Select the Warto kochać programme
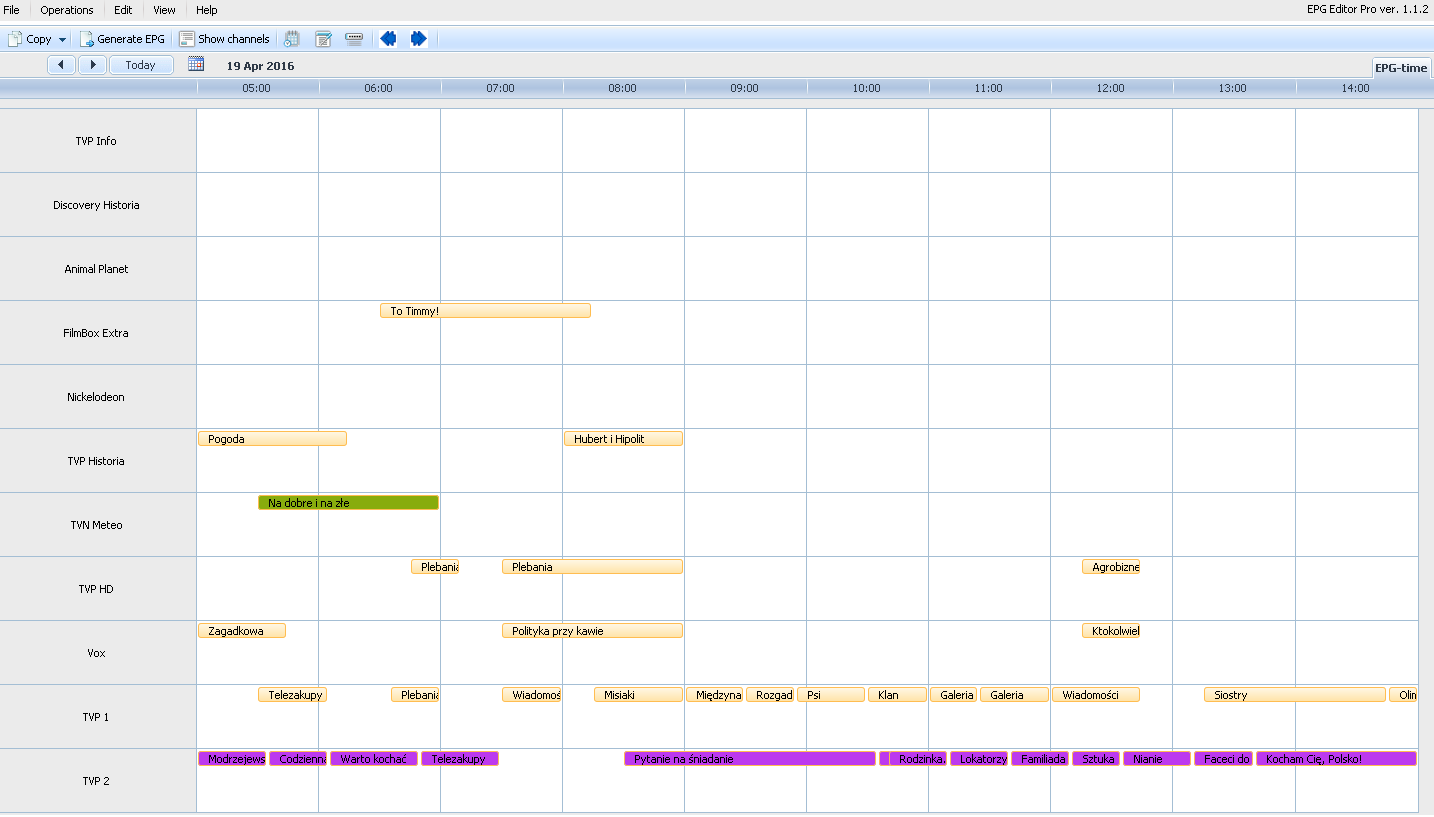Viewport: 1434px width, 817px height. [374, 759]
